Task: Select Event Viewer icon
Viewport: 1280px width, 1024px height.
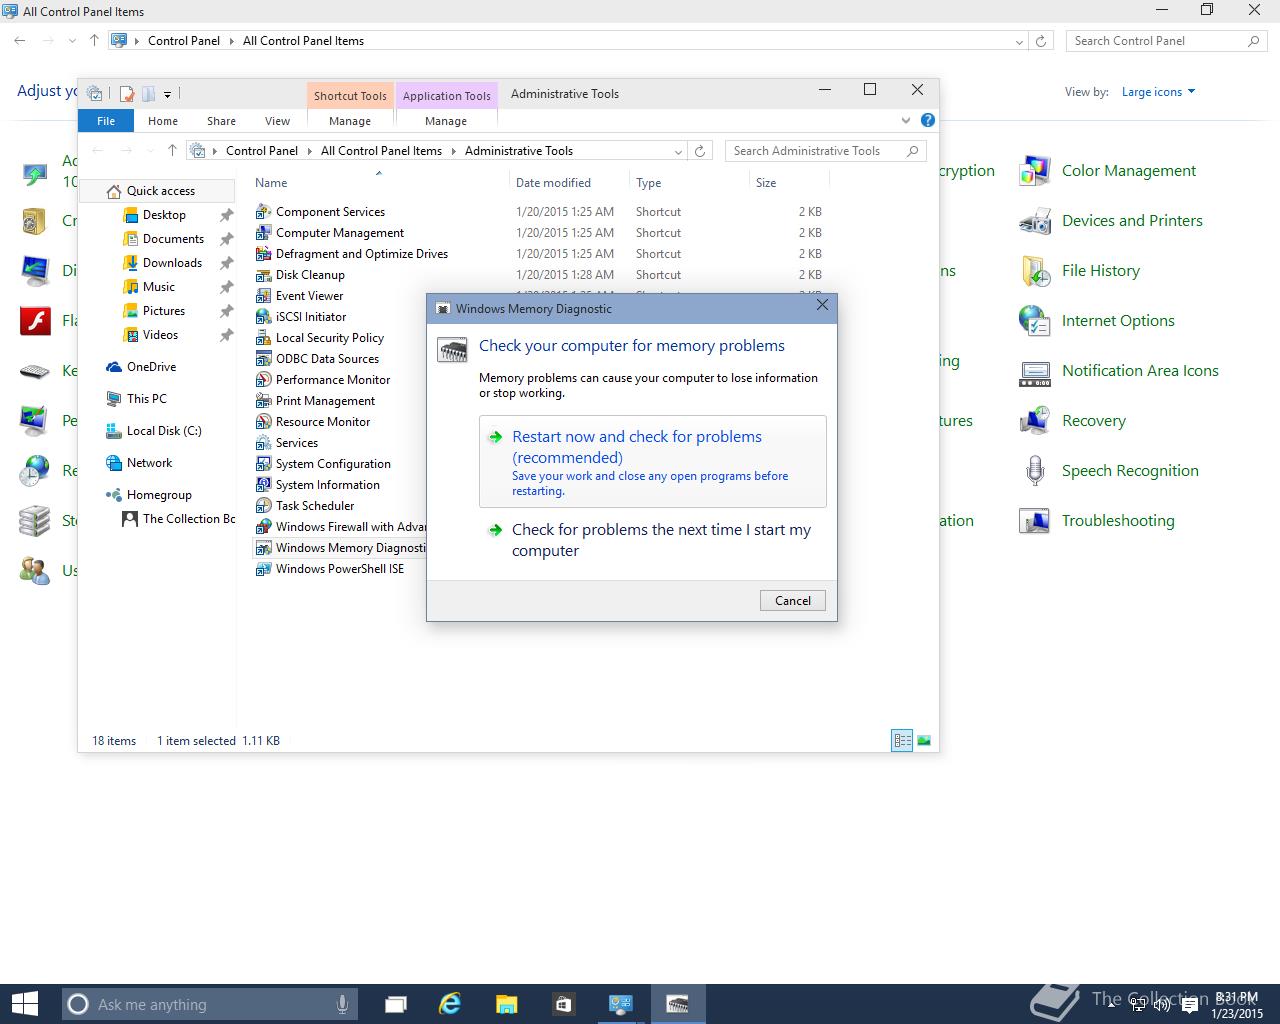Action: 263,296
